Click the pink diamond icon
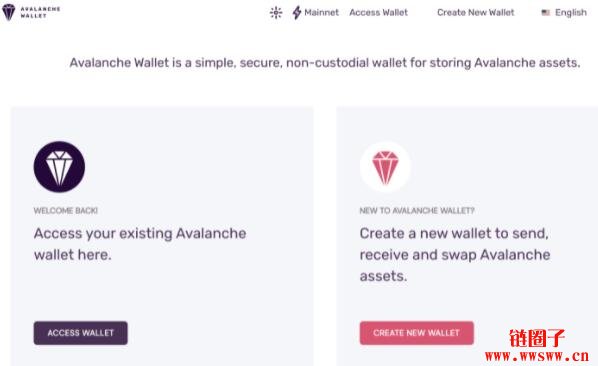Screen dimensions: 598x366 pyautogui.click(x=385, y=167)
